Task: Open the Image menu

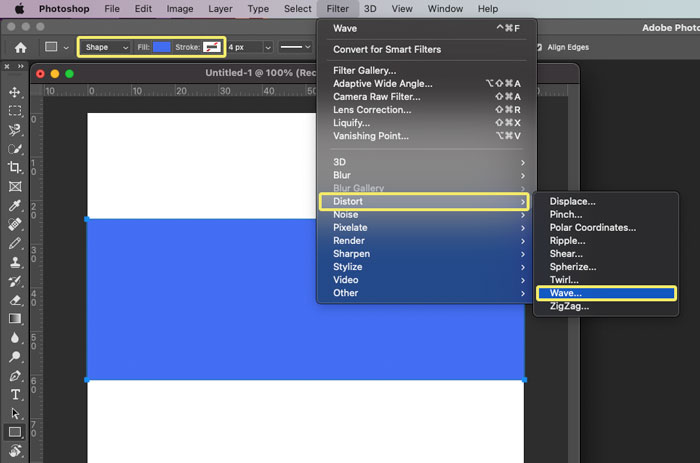Action: click(x=179, y=8)
